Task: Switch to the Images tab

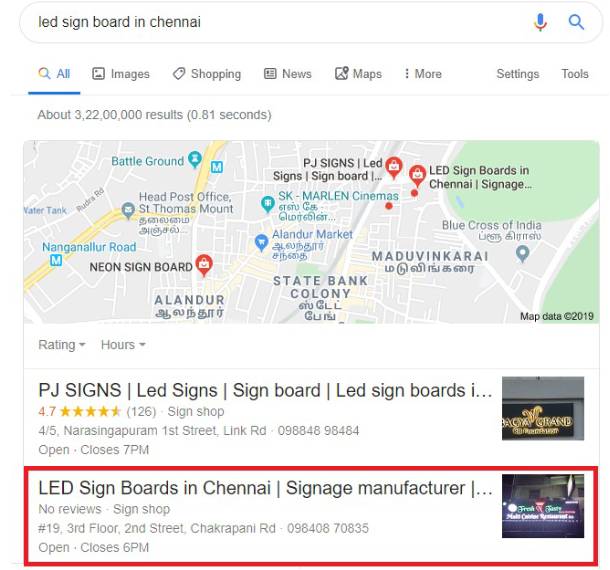Action: click(x=121, y=74)
